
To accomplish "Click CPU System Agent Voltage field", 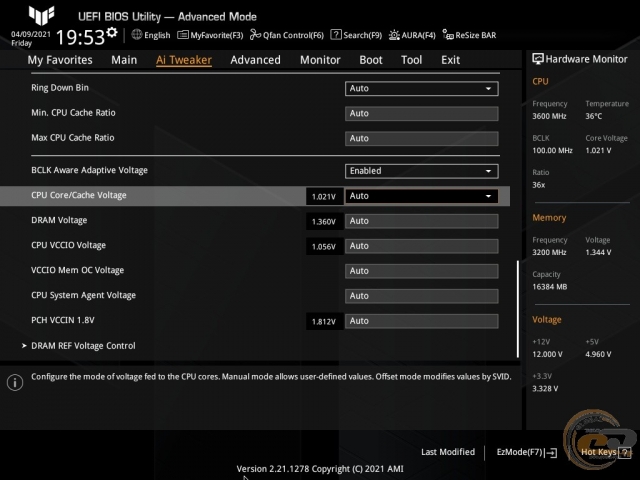I will click(422, 296).
